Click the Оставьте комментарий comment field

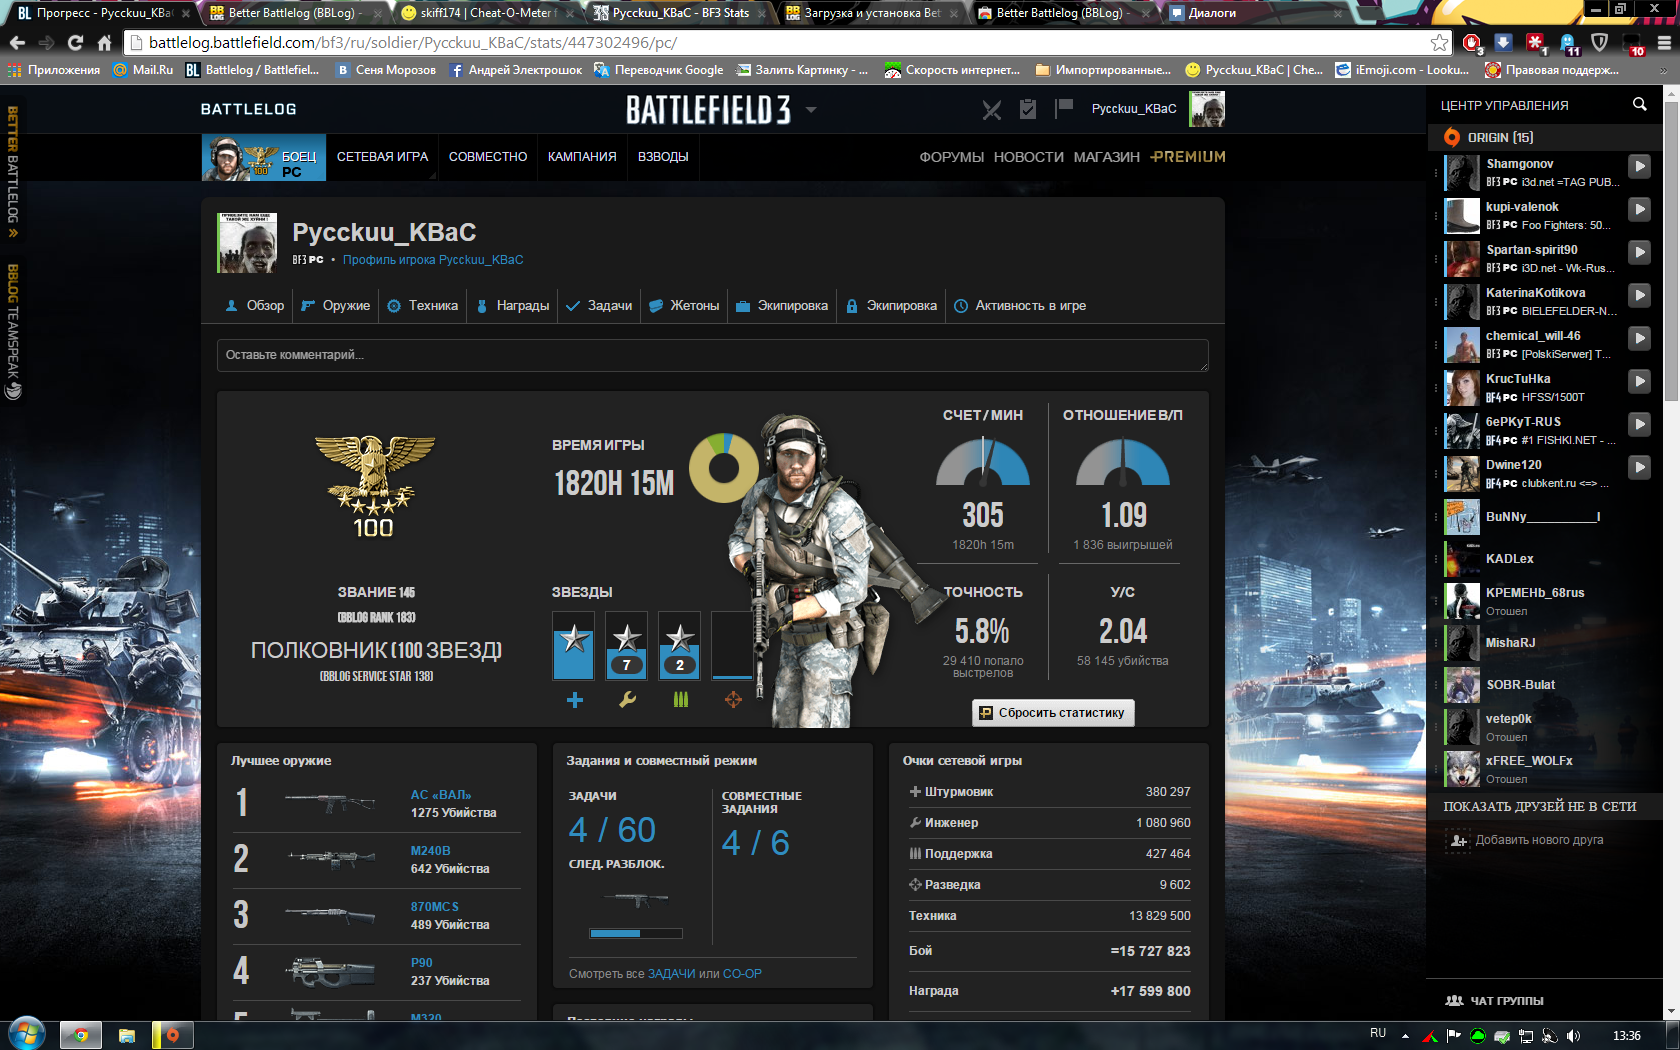pos(713,355)
